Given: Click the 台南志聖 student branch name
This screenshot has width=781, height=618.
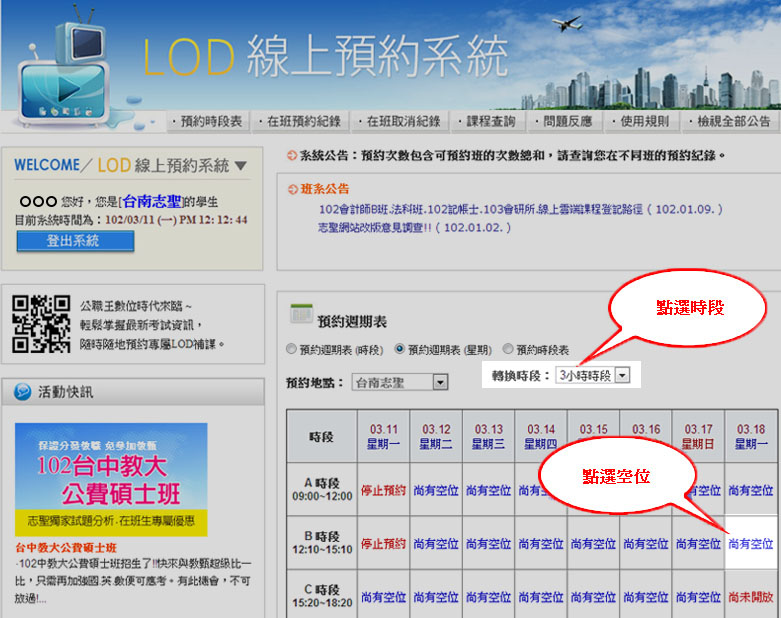Looking at the screenshot, I should pyautogui.click(x=152, y=201).
